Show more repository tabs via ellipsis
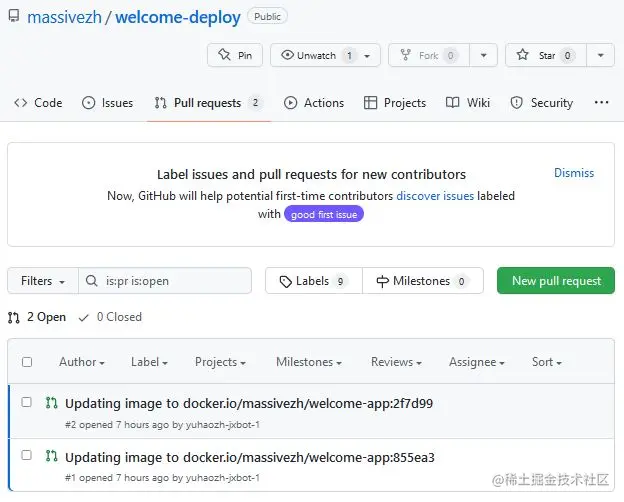624x502 pixels. 601,103
